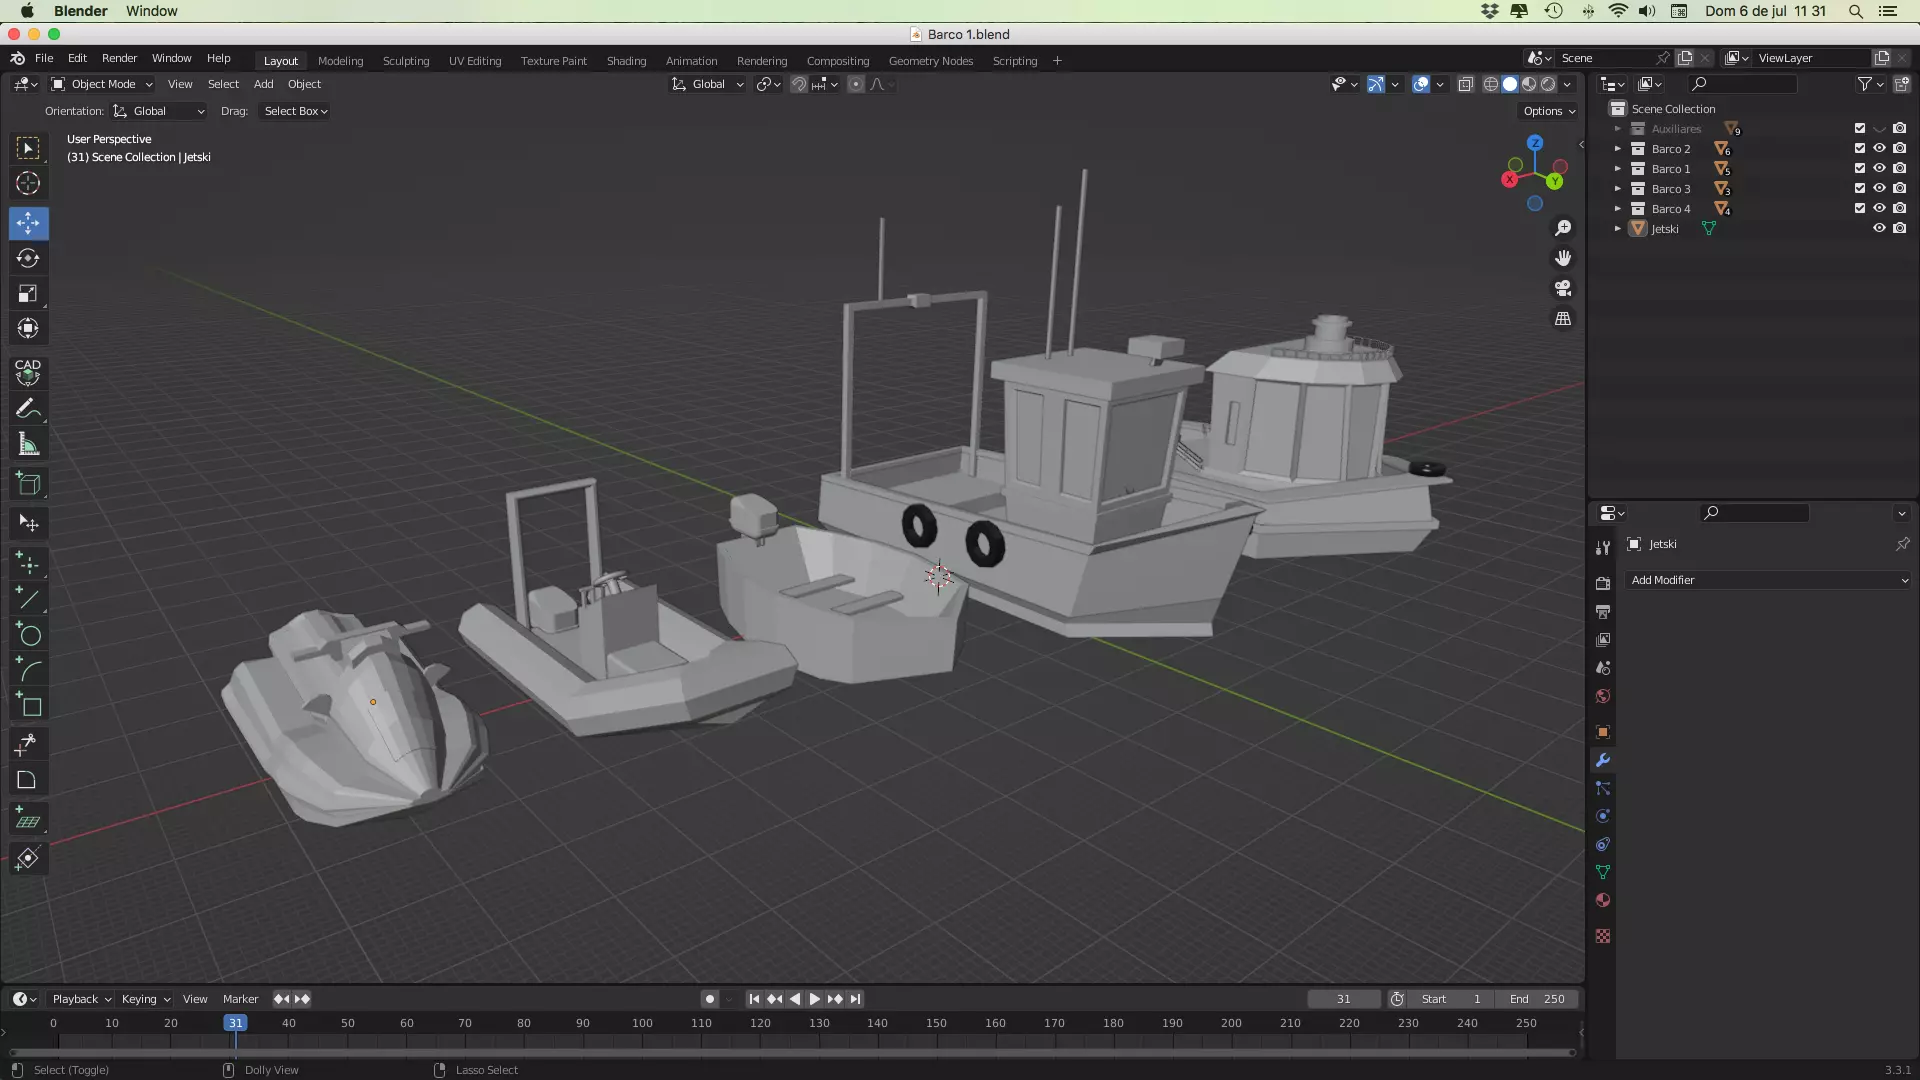Select the Rotate tool
The width and height of the screenshot is (1920, 1080).
click(x=28, y=258)
